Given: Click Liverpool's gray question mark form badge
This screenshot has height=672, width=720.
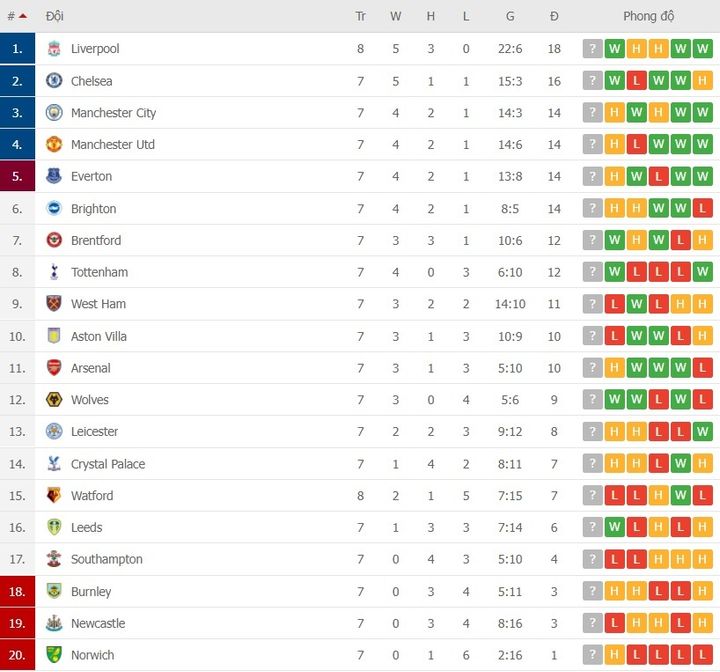Looking at the screenshot, I should coord(593,49).
